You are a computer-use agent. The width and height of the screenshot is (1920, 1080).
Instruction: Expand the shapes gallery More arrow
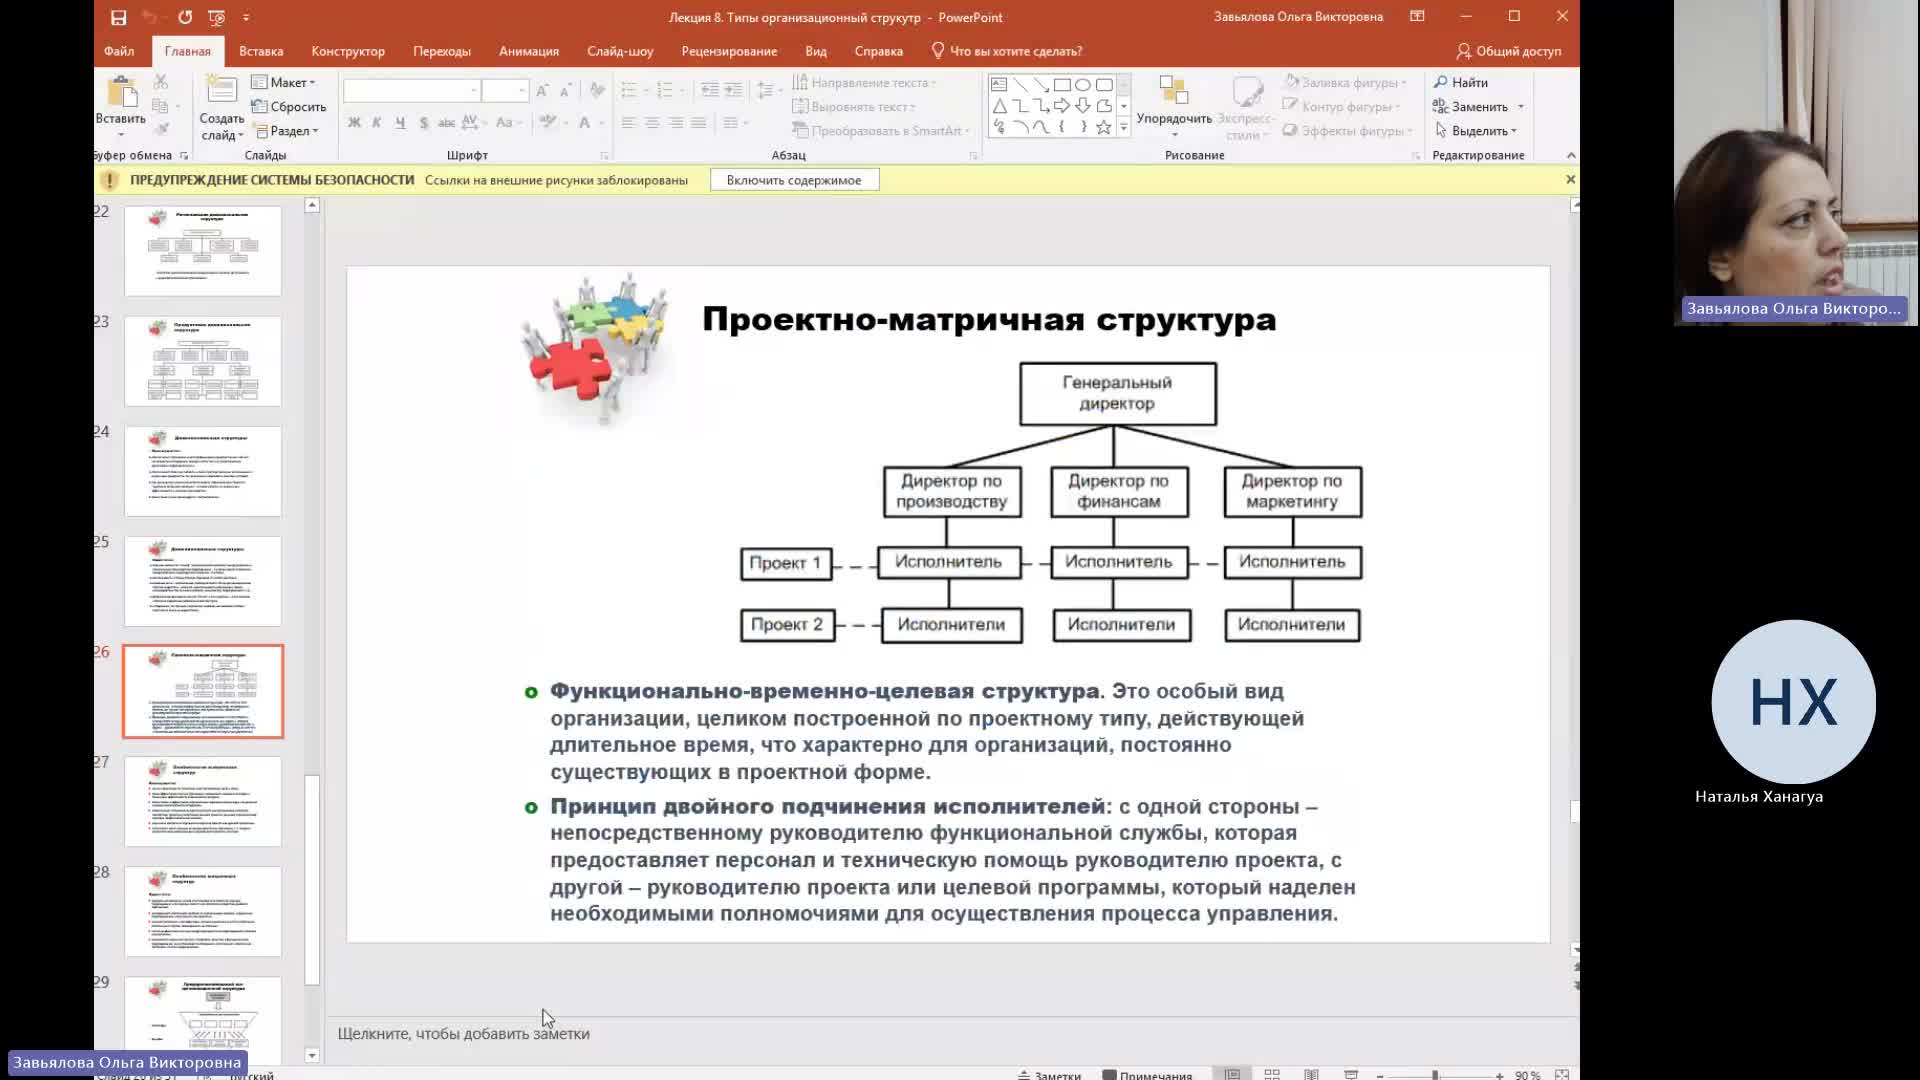1124,127
